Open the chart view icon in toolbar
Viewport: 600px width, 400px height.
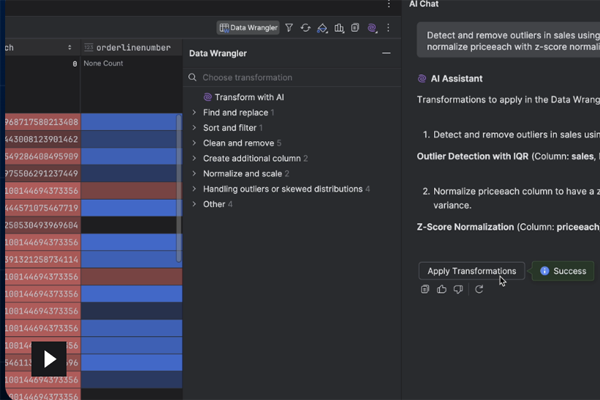(x=339, y=28)
